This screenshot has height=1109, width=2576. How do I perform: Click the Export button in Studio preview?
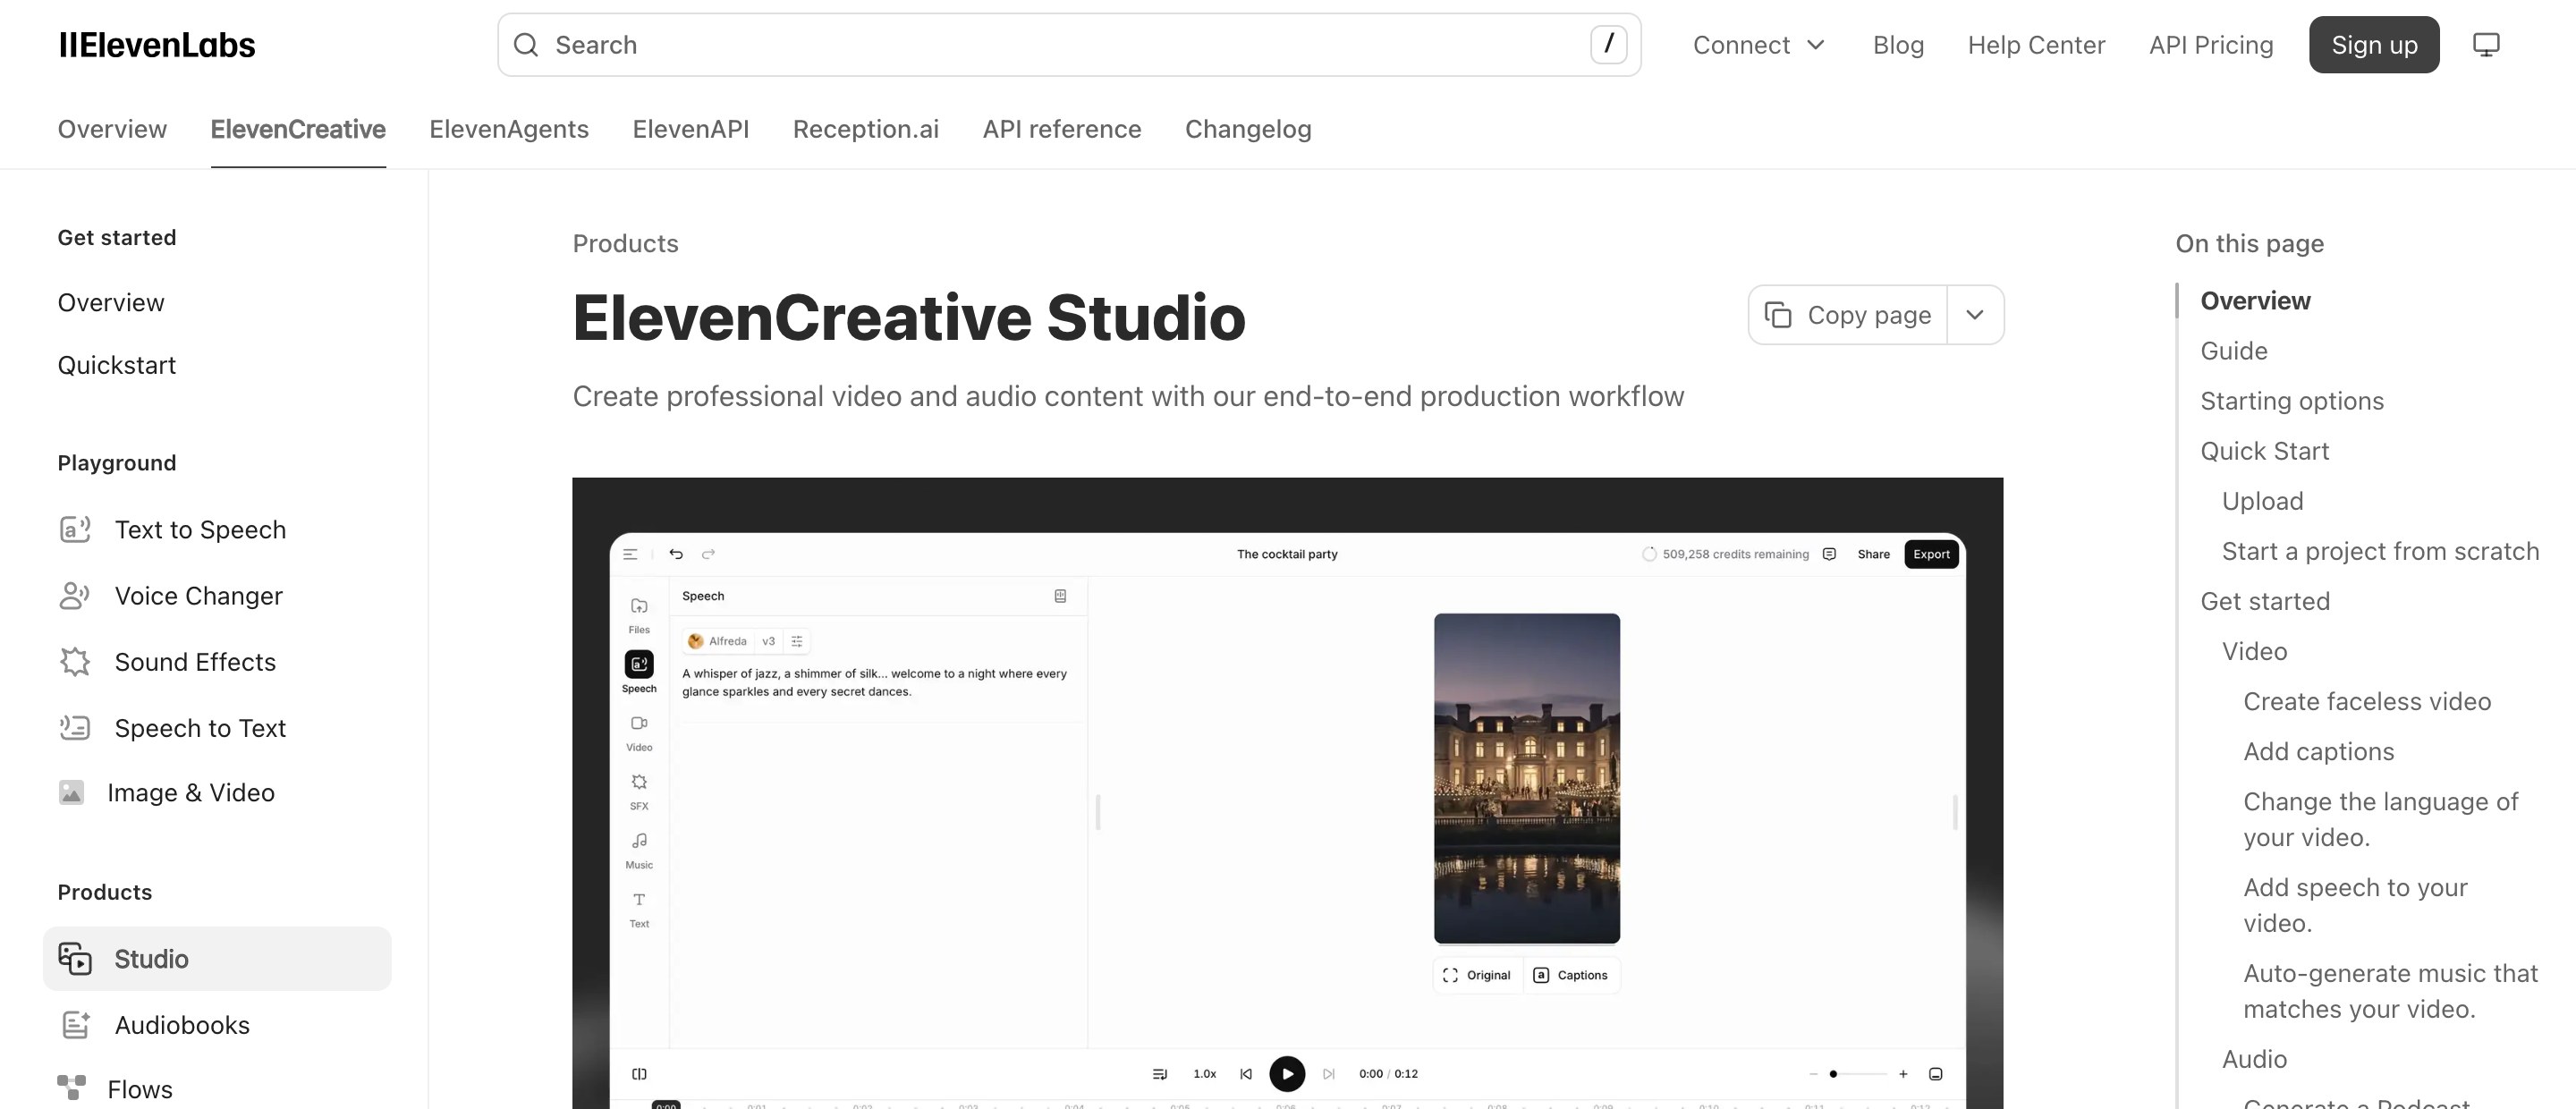coord(1931,554)
